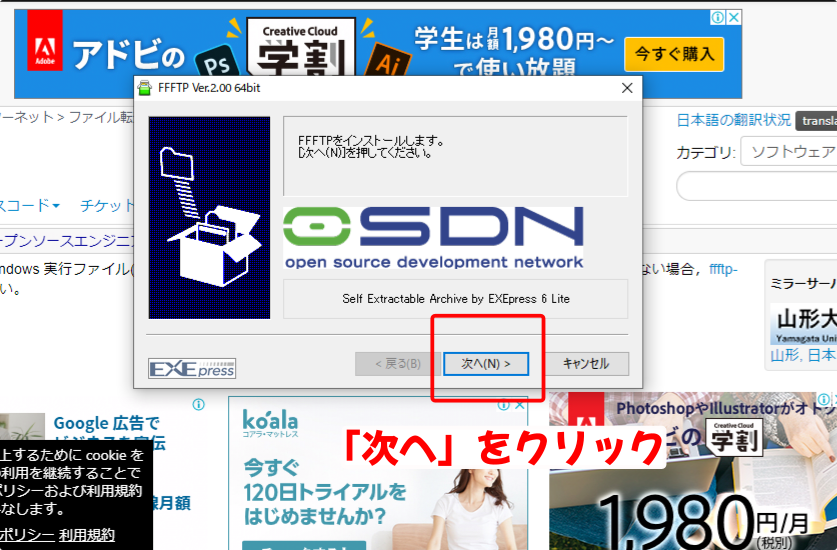This screenshot has width=837, height=550.
Task: Click the Adobe 1,980円/月 ad on the right
Action: (x=693, y=473)
